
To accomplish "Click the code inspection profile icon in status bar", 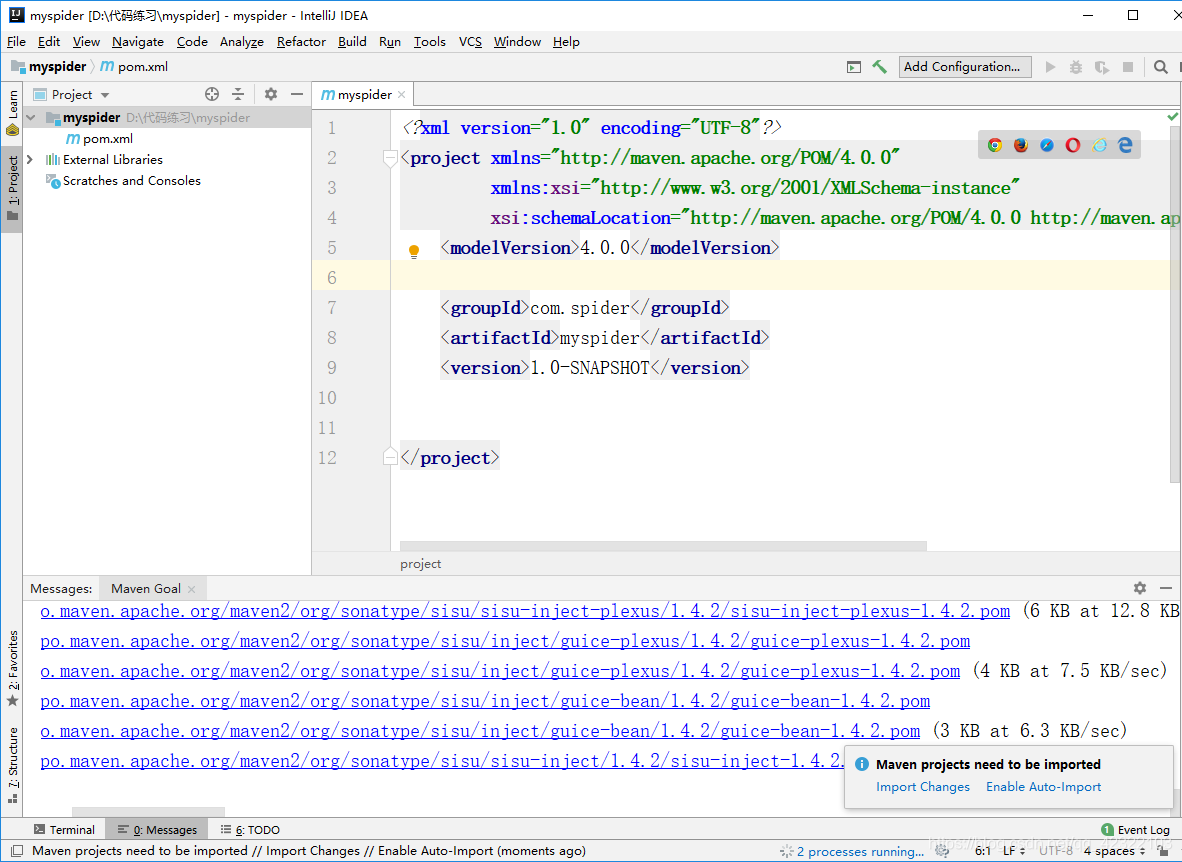I will [942, 851].
